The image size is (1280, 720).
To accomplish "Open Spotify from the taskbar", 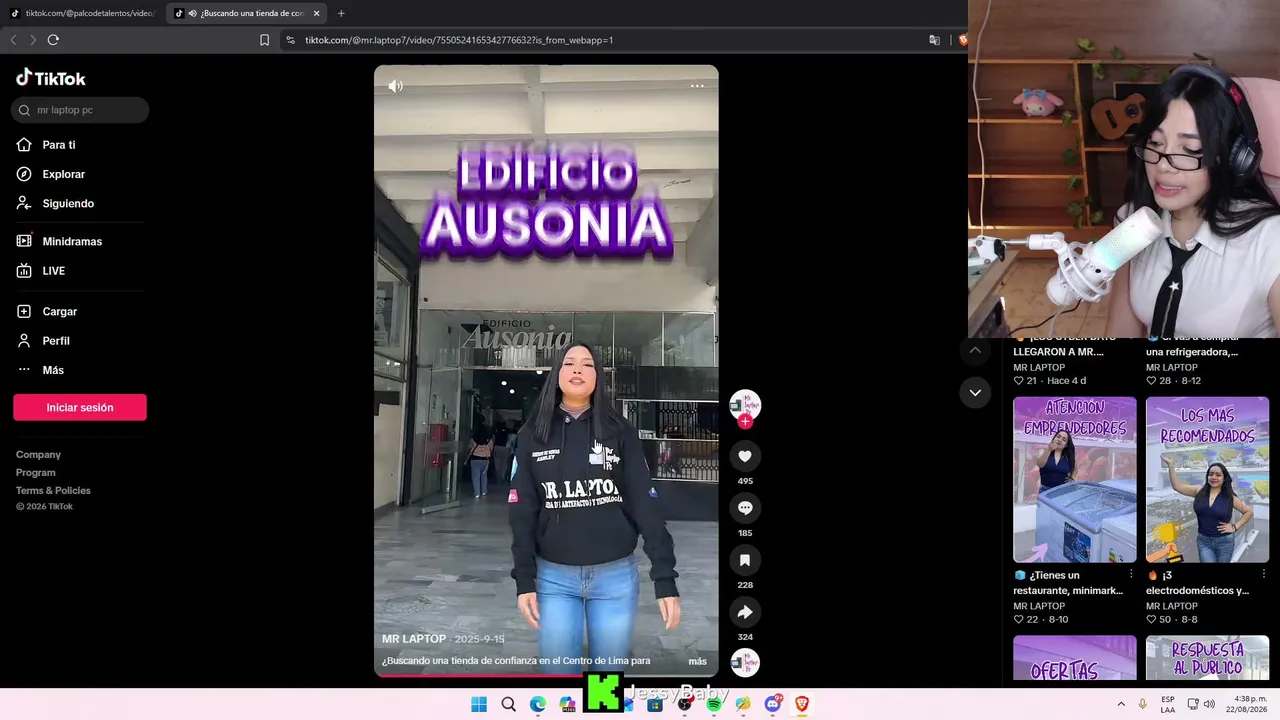I will (x=714, y=704).
